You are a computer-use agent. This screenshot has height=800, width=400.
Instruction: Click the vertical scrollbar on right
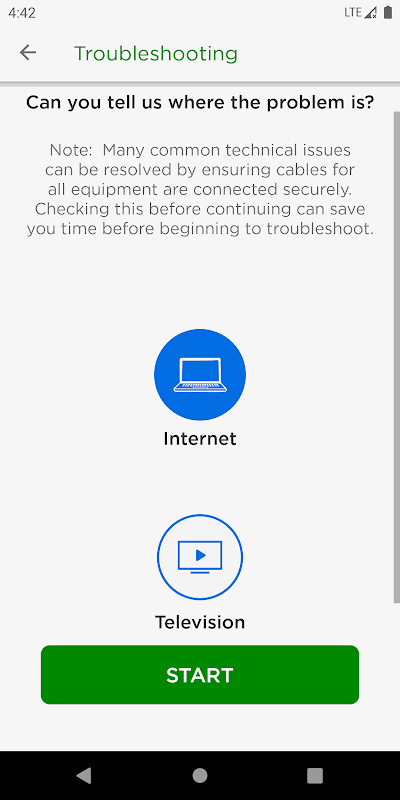pos(396,357)
